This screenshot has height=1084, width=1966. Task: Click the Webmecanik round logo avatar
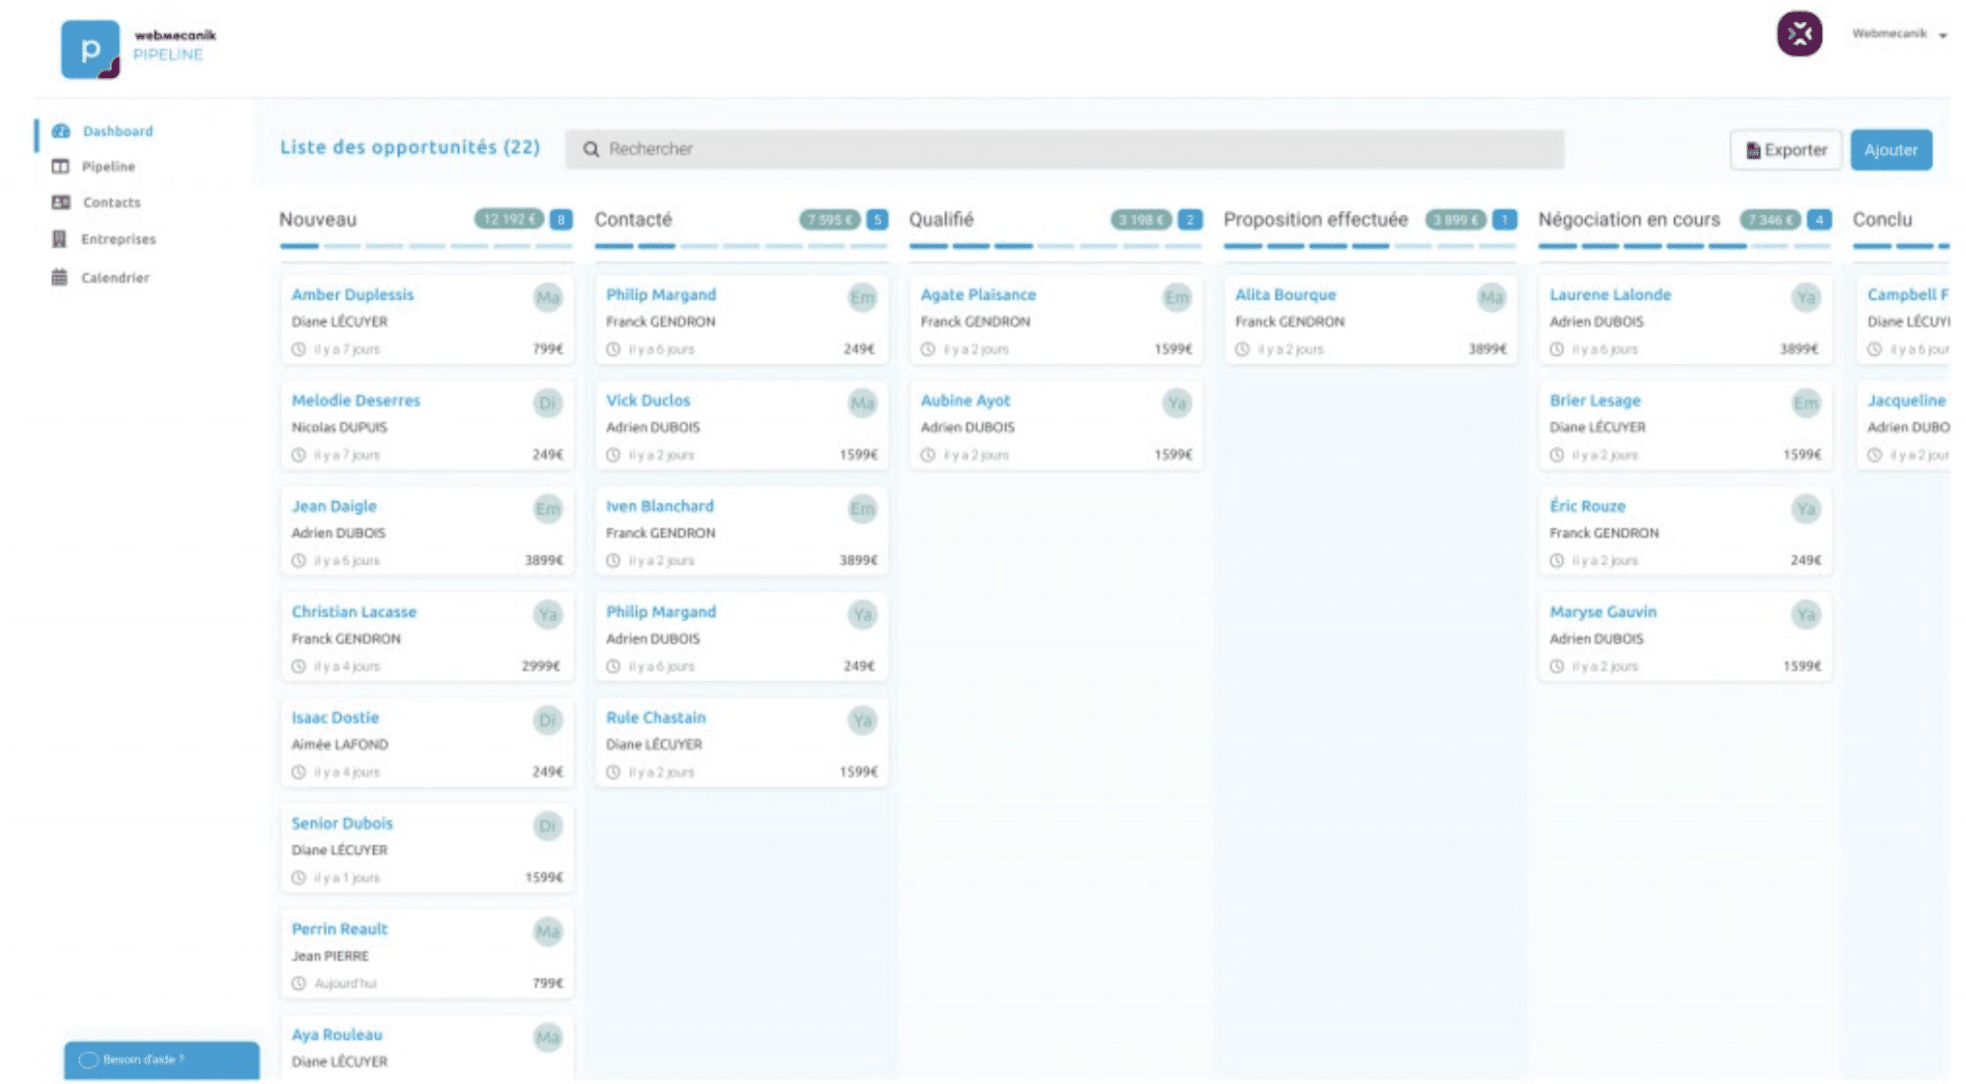pos(1798,34)
